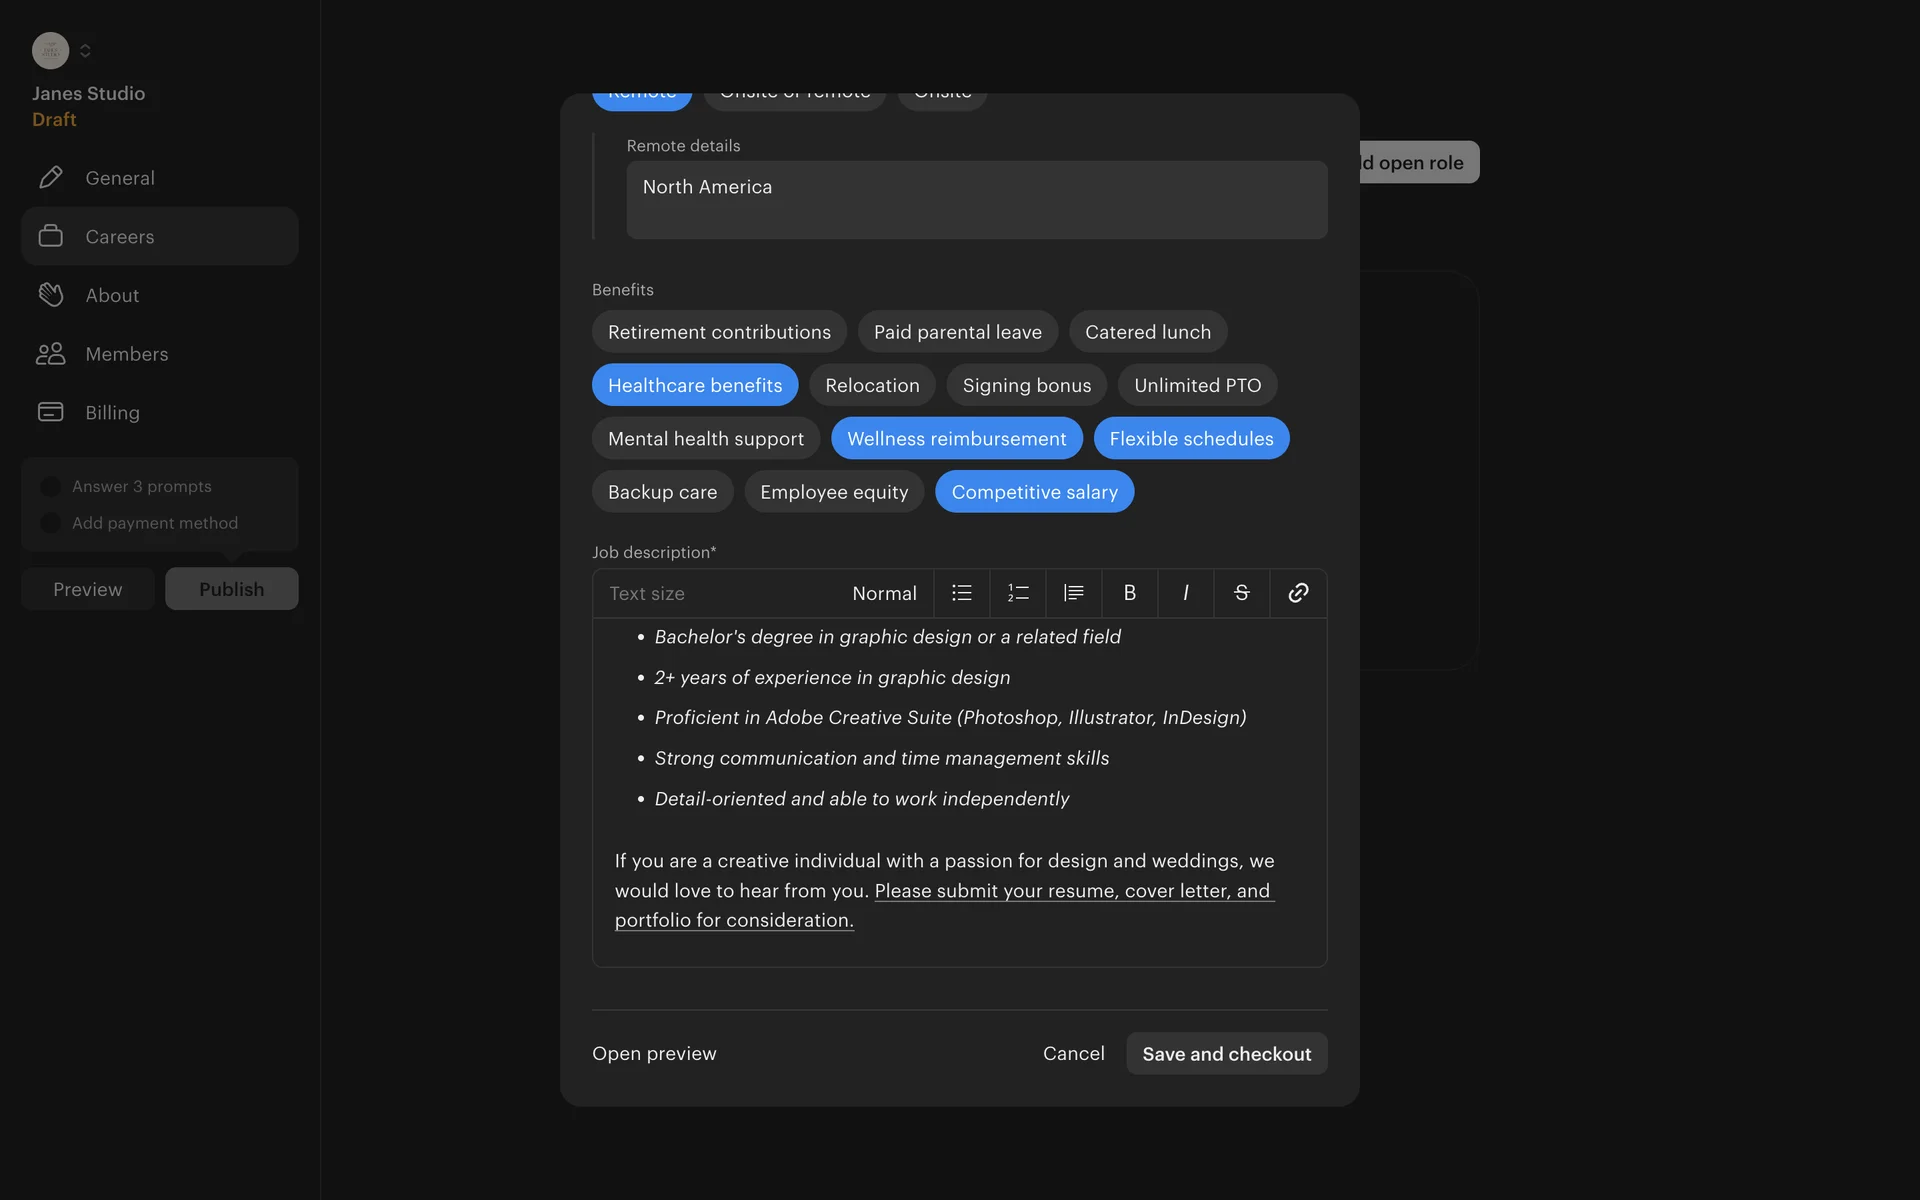Select the Employee equity benefit
This screenshot has height=1200, width=1920.
[x=833, y=492]
